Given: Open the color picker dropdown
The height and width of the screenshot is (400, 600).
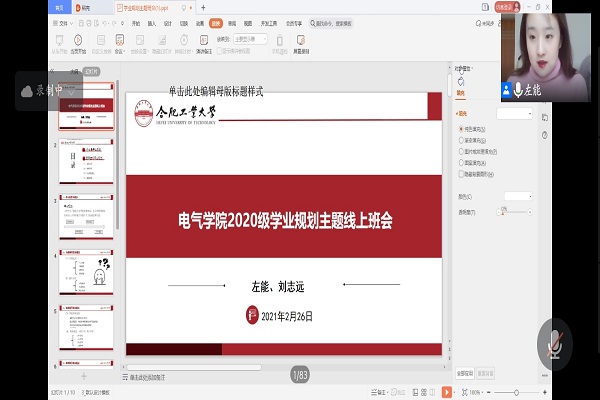Looking at the screenshot, I should click(x=518, y=196).
